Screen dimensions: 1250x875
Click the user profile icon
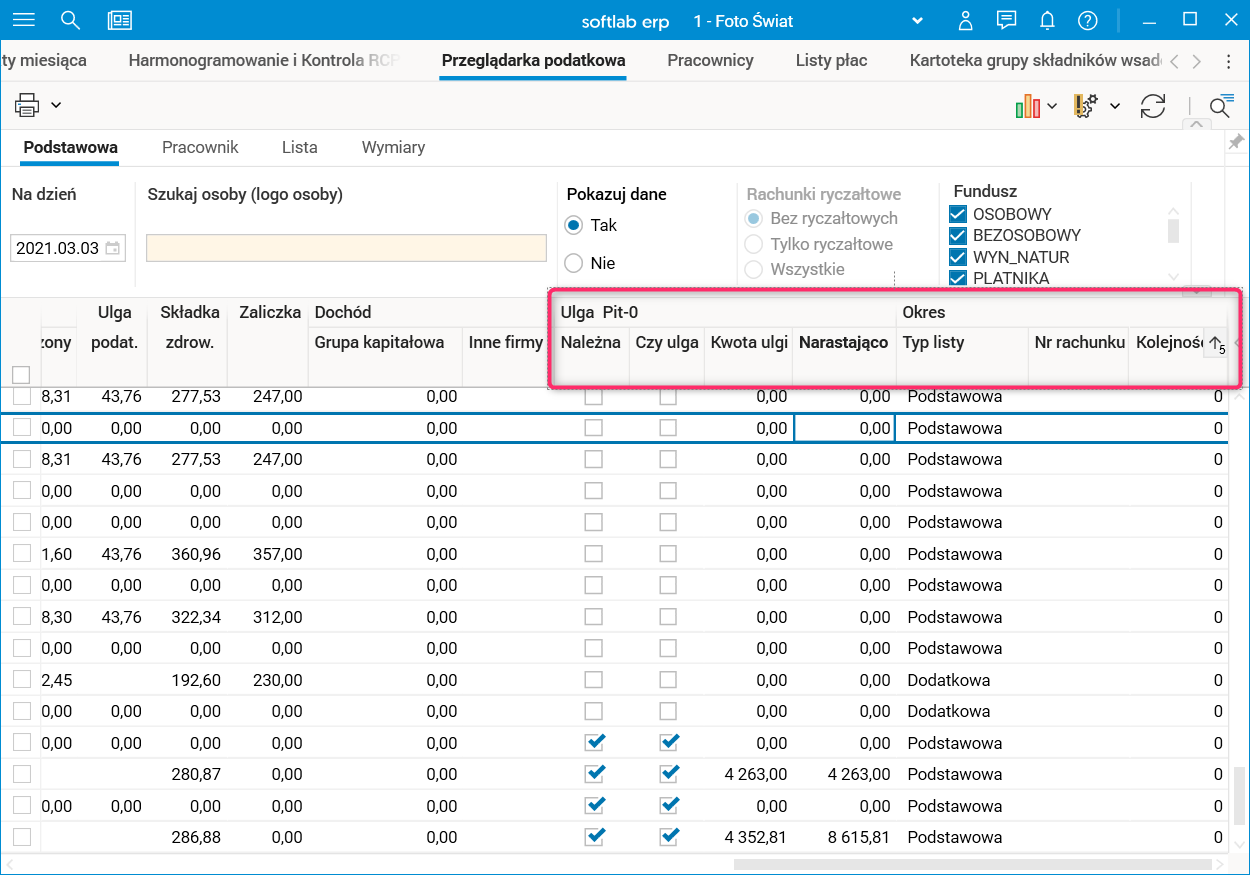tap(965, 21)
